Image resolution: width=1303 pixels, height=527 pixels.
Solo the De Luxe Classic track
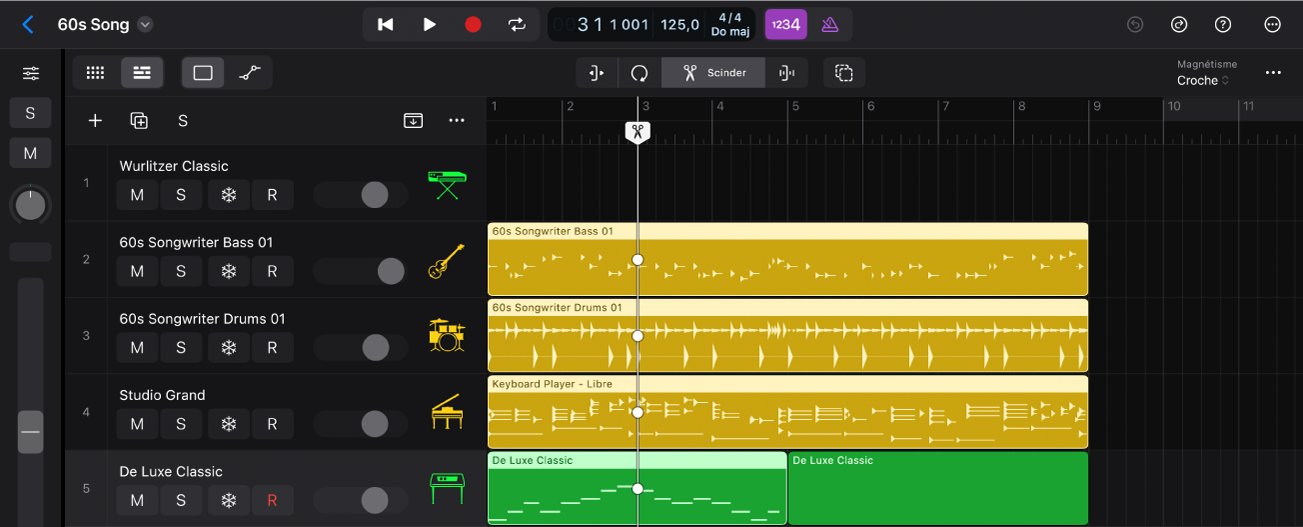[x=181, y=500]
